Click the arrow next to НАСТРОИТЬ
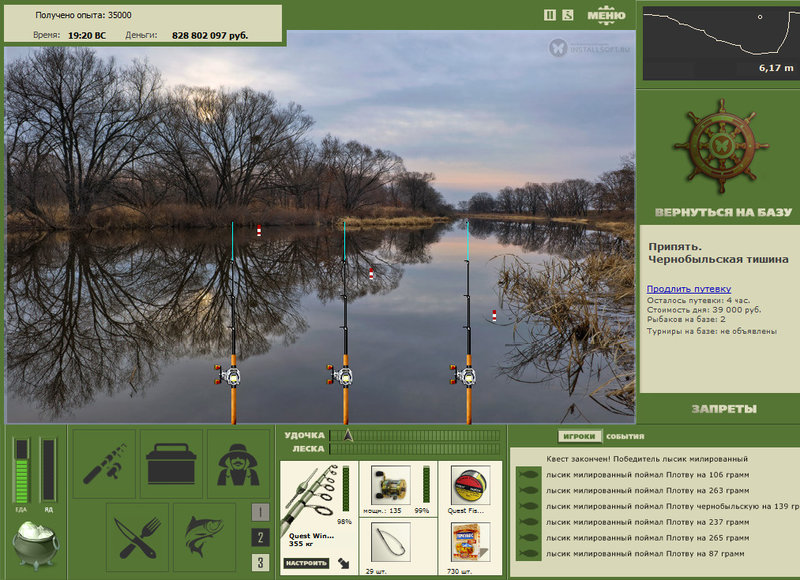 pos(344,563)
